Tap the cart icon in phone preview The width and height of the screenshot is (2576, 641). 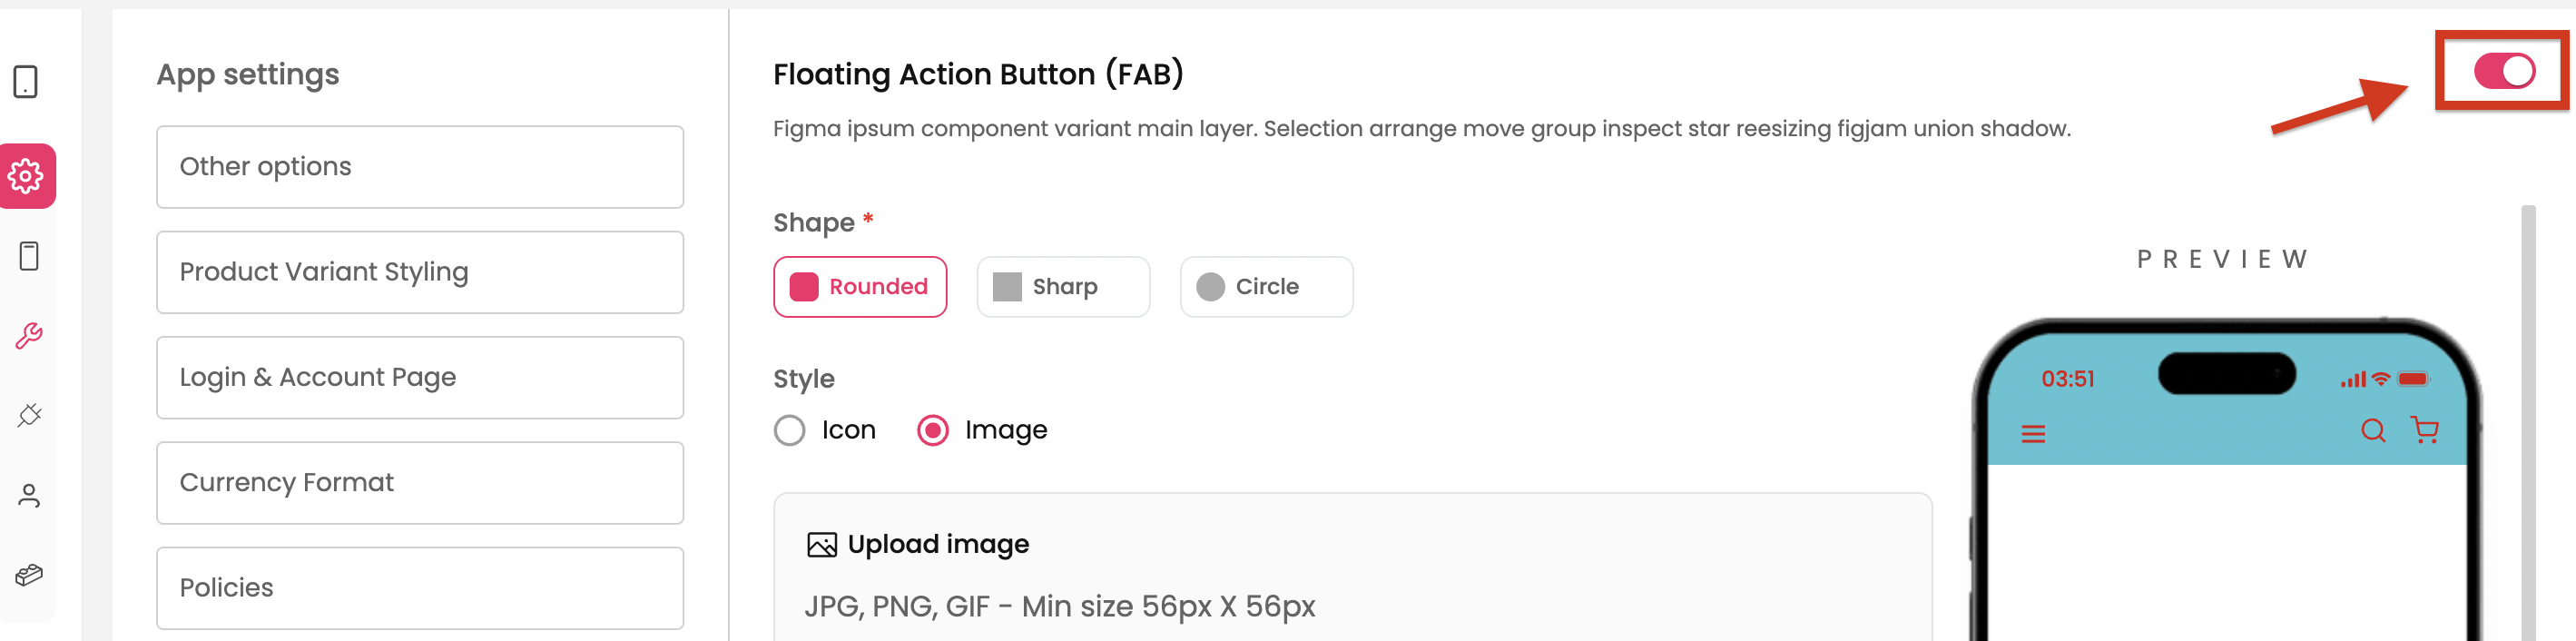click(2425, 430)
